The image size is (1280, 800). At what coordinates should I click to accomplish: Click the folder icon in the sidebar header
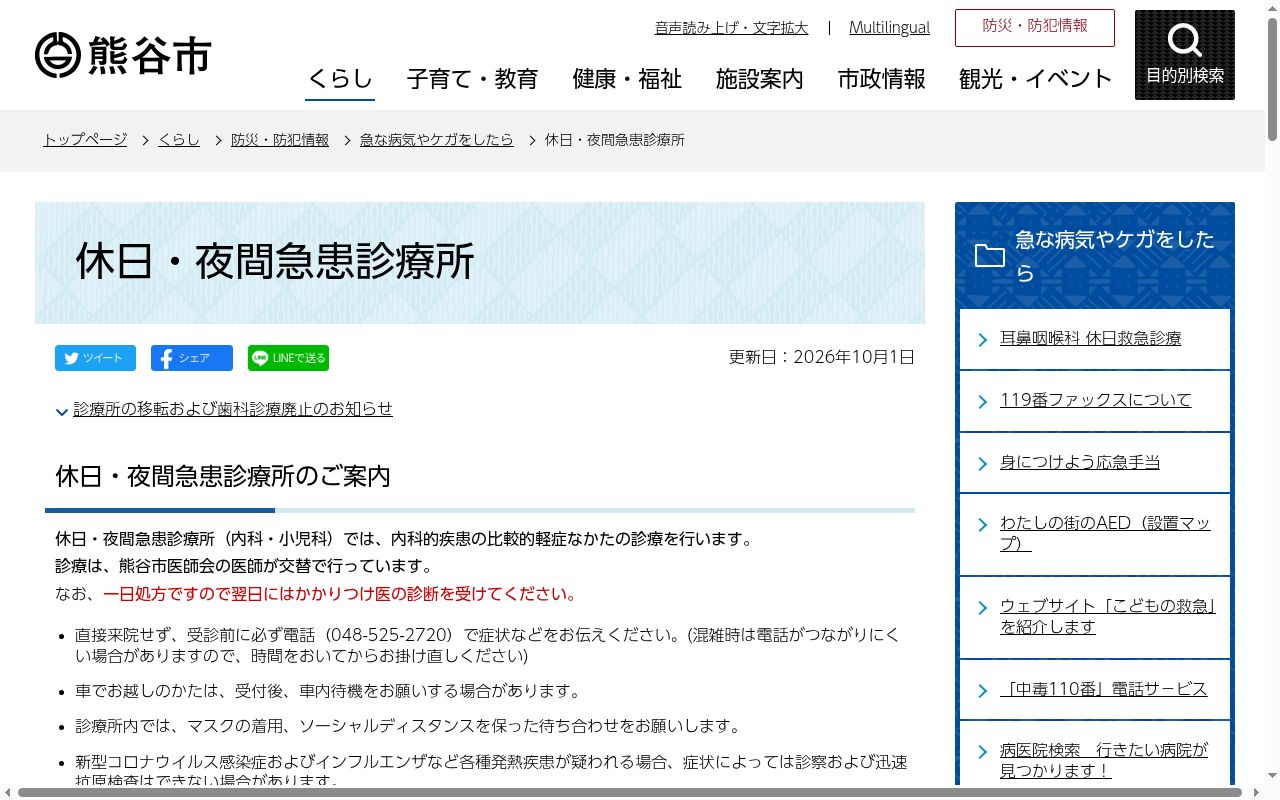[x=990, y=256]
